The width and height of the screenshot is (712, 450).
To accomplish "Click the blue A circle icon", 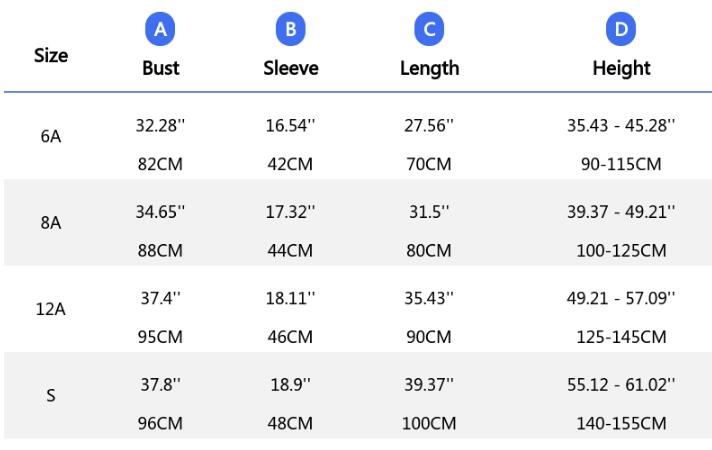I will tap(160, 29).
